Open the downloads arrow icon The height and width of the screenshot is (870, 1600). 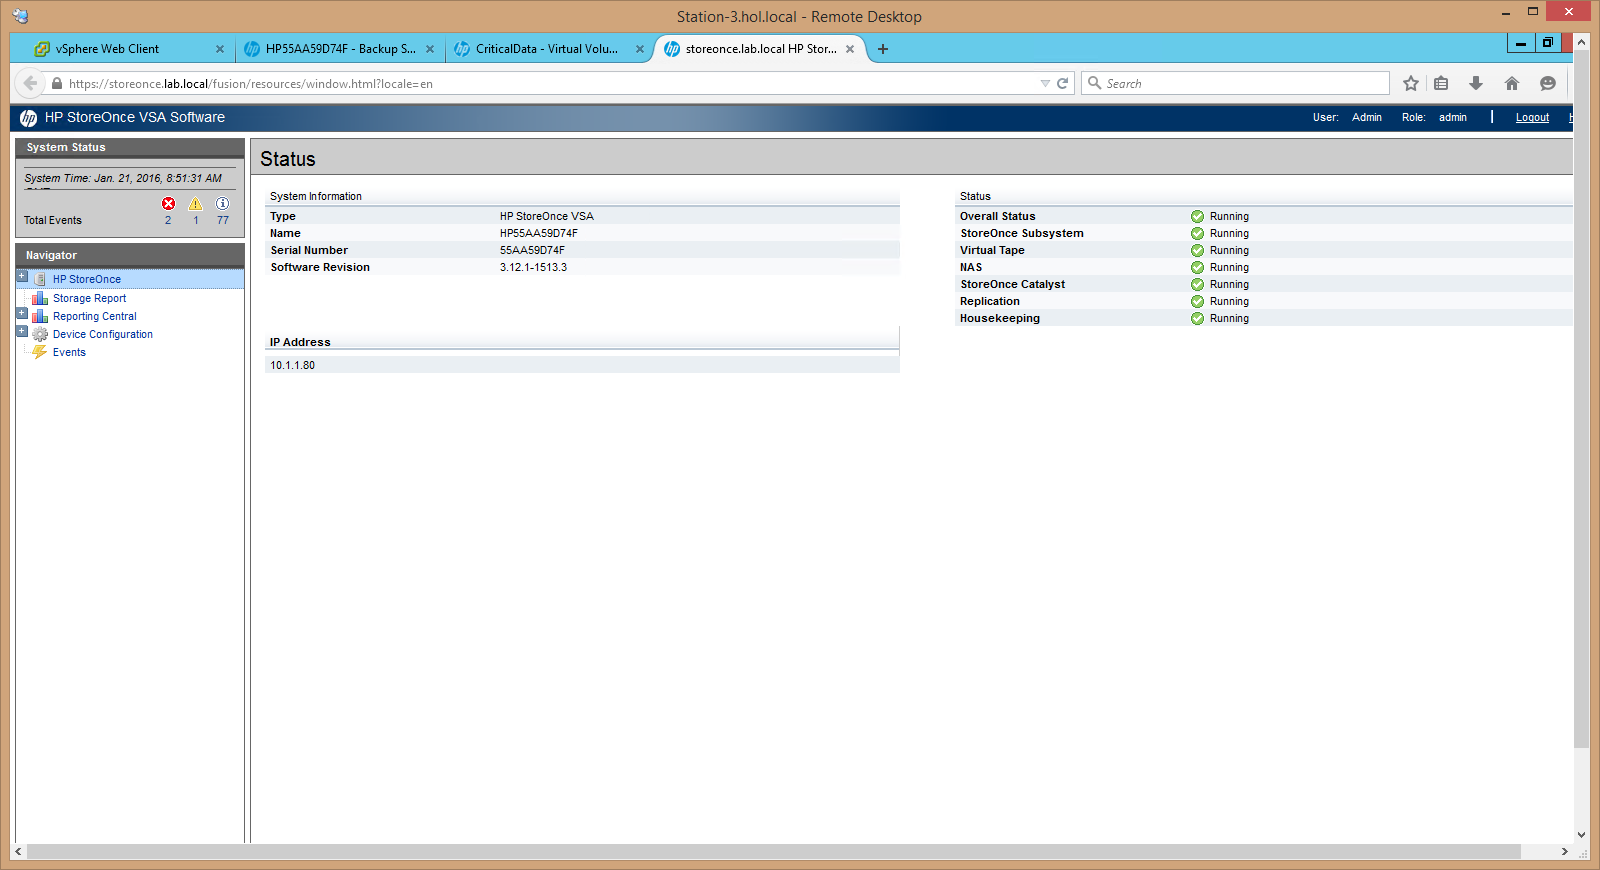[x=1476, y=83]
